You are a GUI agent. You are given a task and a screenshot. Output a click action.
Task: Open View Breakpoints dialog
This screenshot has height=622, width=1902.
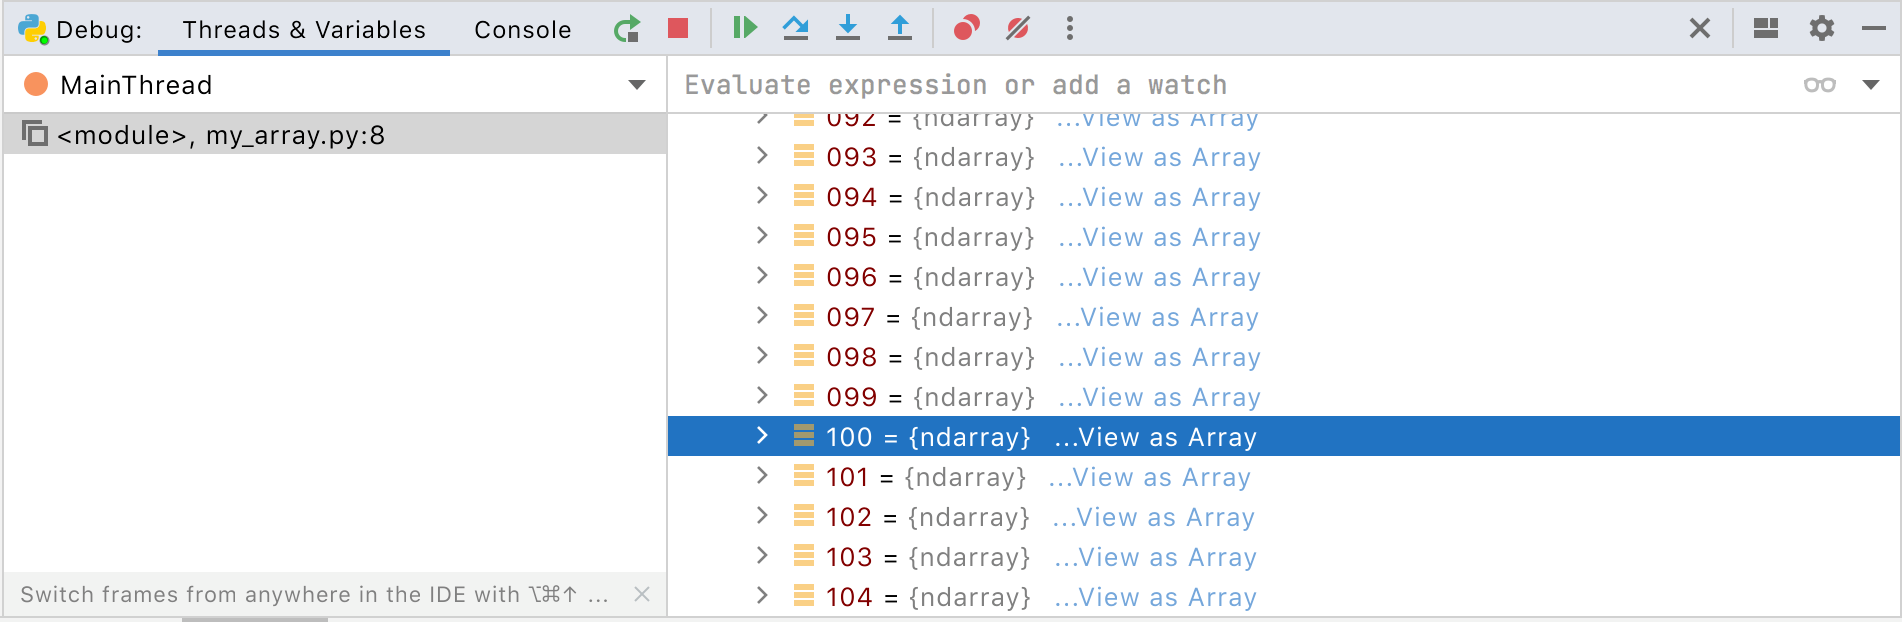pyautogui.click(x=966, y=28)
